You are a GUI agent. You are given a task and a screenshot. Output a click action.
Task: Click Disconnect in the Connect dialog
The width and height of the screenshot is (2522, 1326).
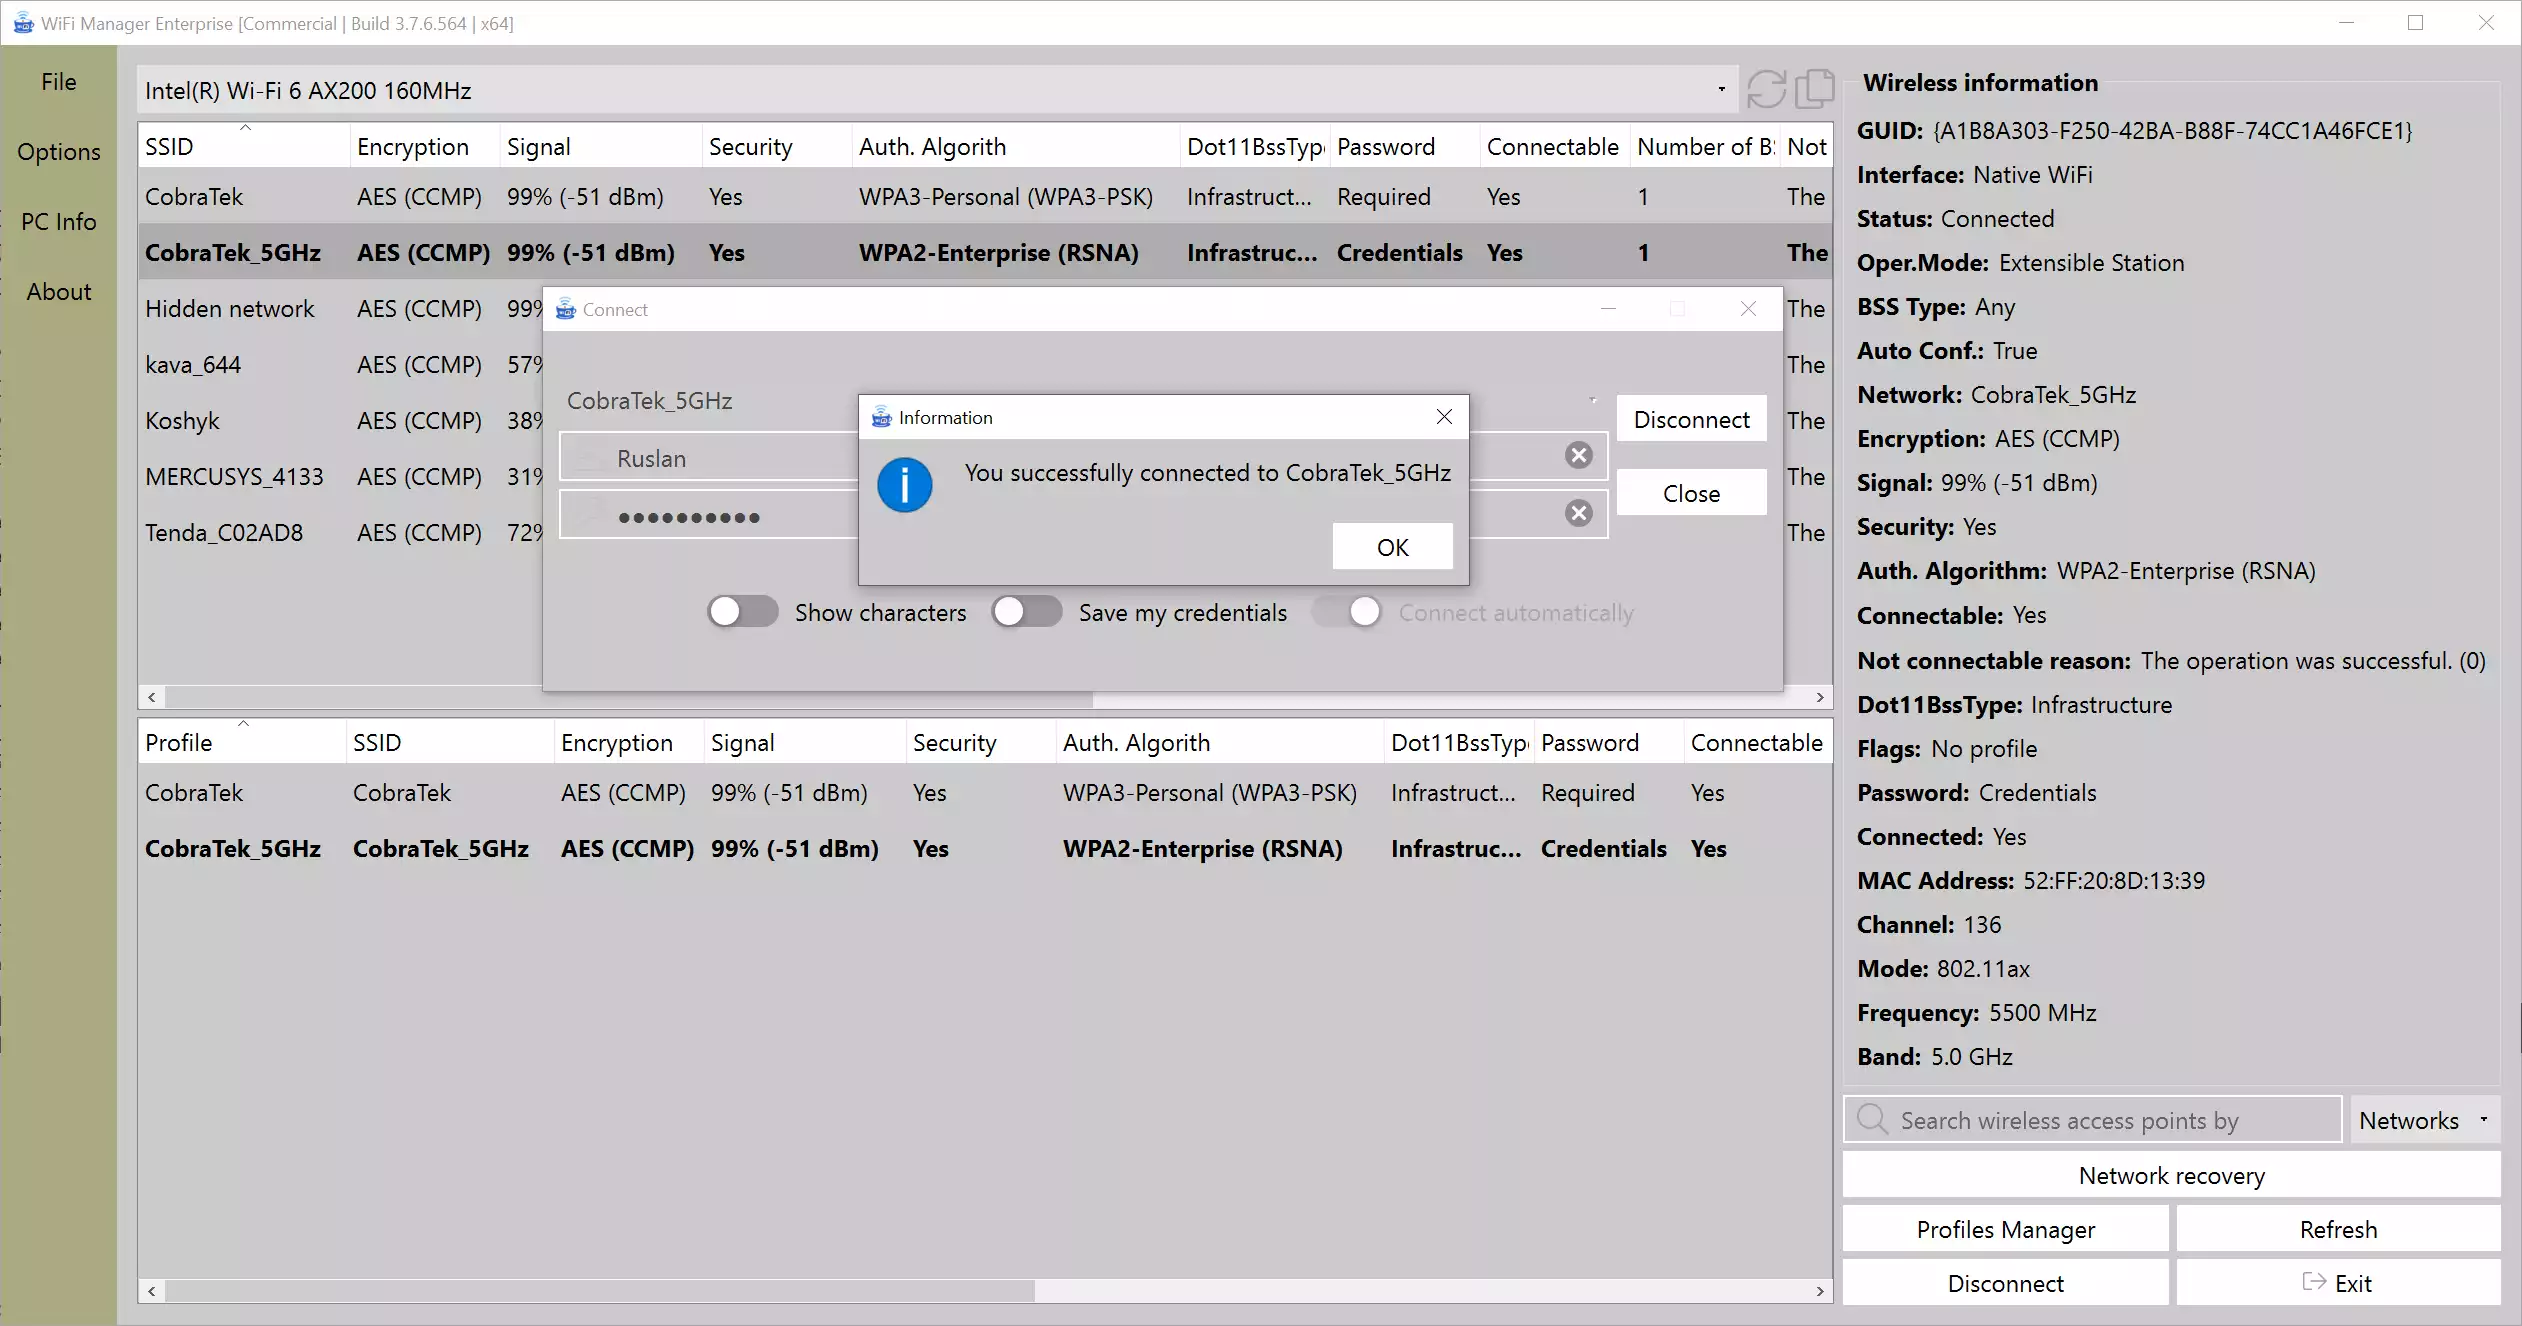1691,419
